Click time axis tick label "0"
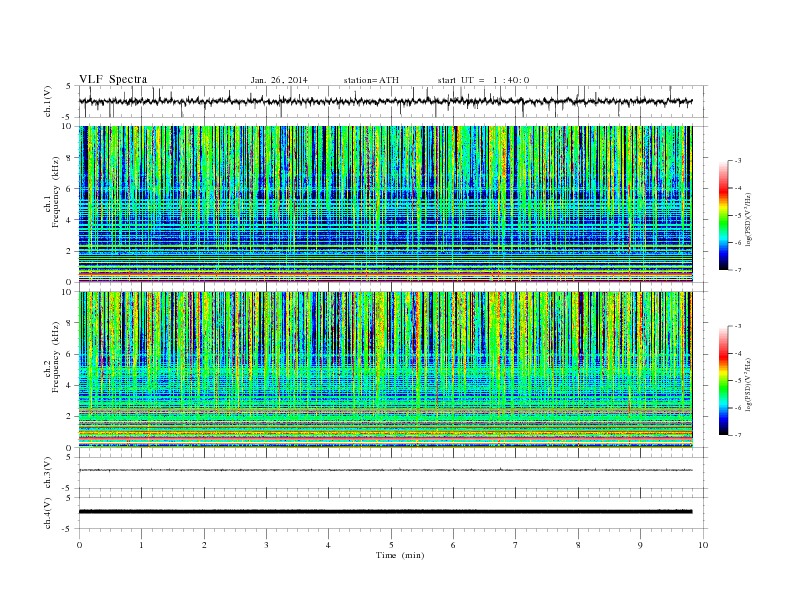Viewport: 792px width, 612px height. click(x=79, y=545)
